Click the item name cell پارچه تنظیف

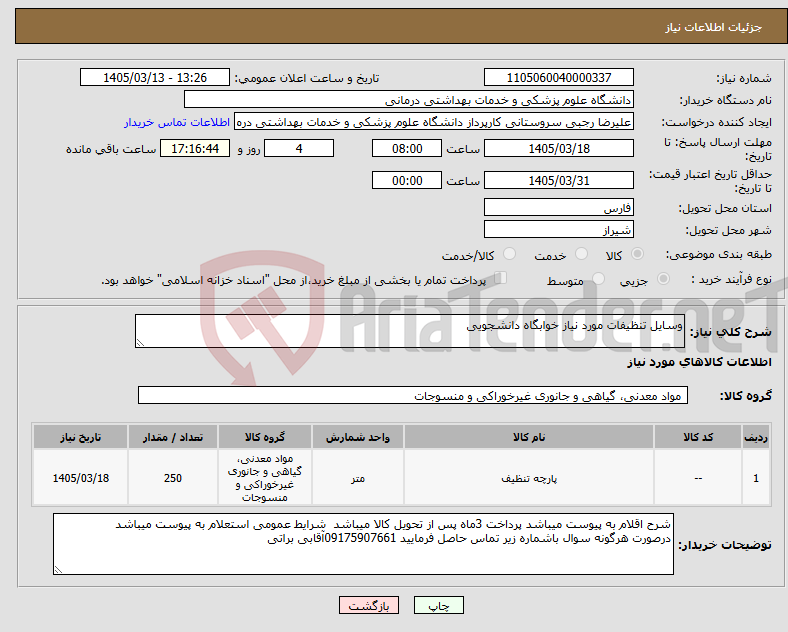coord(529,478)
